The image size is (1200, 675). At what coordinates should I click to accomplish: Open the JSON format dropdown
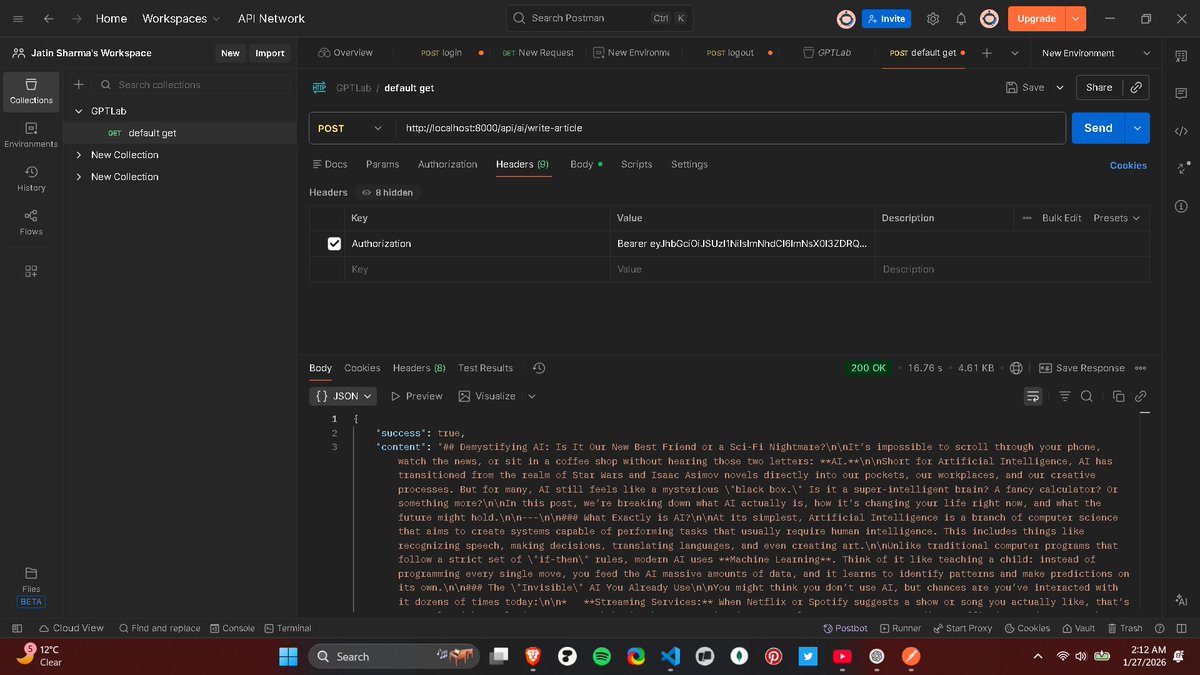(344, 396)
